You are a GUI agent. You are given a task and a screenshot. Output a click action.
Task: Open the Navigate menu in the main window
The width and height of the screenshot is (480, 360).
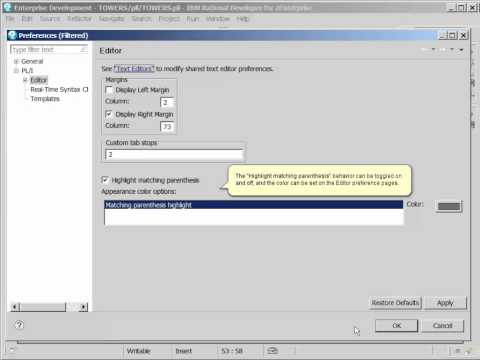pos(111,19)
